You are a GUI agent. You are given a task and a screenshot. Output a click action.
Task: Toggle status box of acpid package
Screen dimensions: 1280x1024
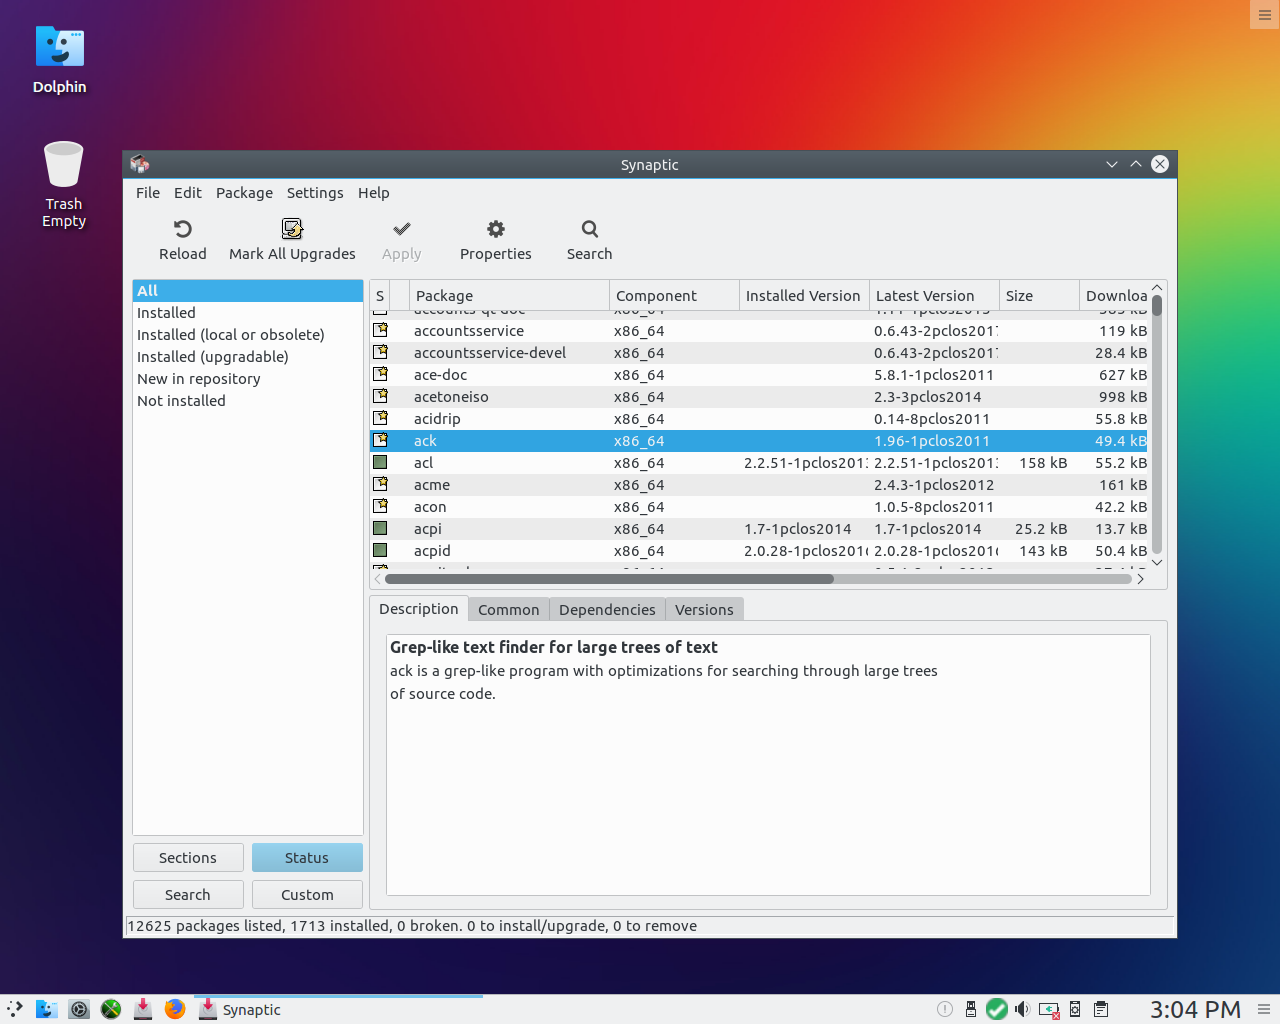380,550
